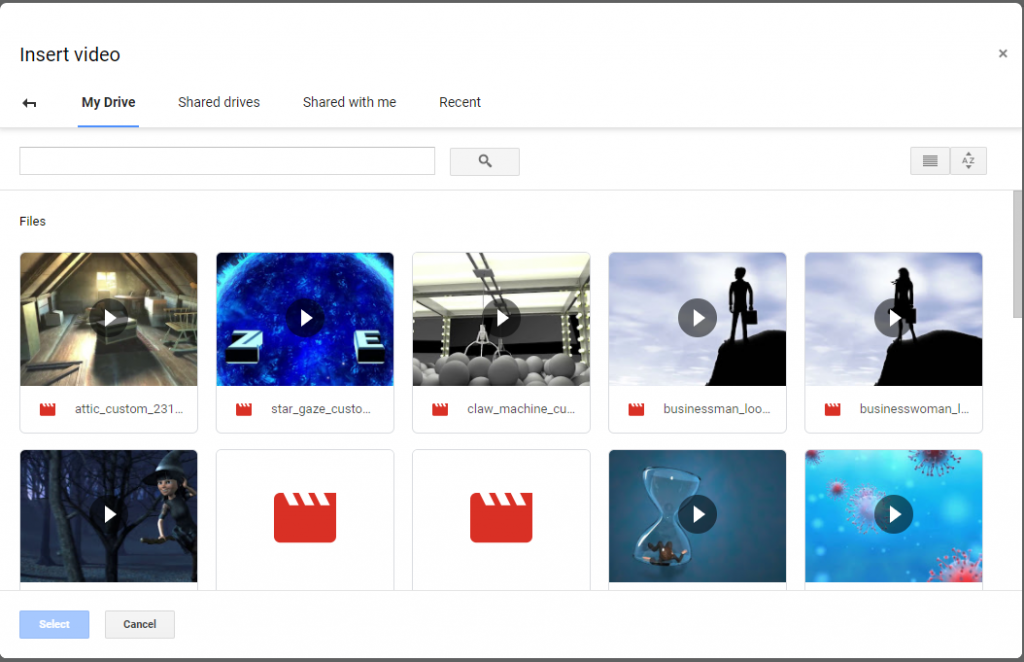Click inside the search text field
1024x662 pixels.
click(x=227, y=161)
